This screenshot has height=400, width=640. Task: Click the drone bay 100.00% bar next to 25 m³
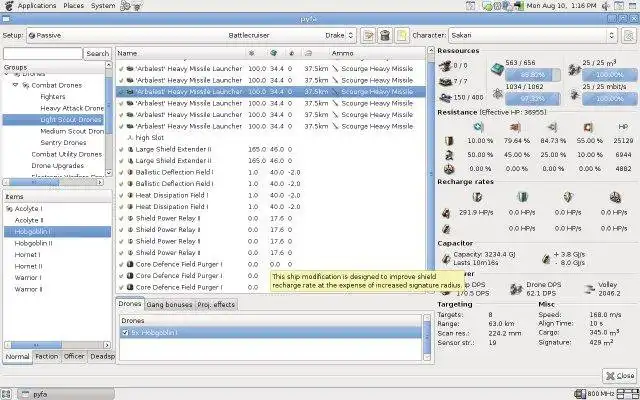tap(609, 75)
